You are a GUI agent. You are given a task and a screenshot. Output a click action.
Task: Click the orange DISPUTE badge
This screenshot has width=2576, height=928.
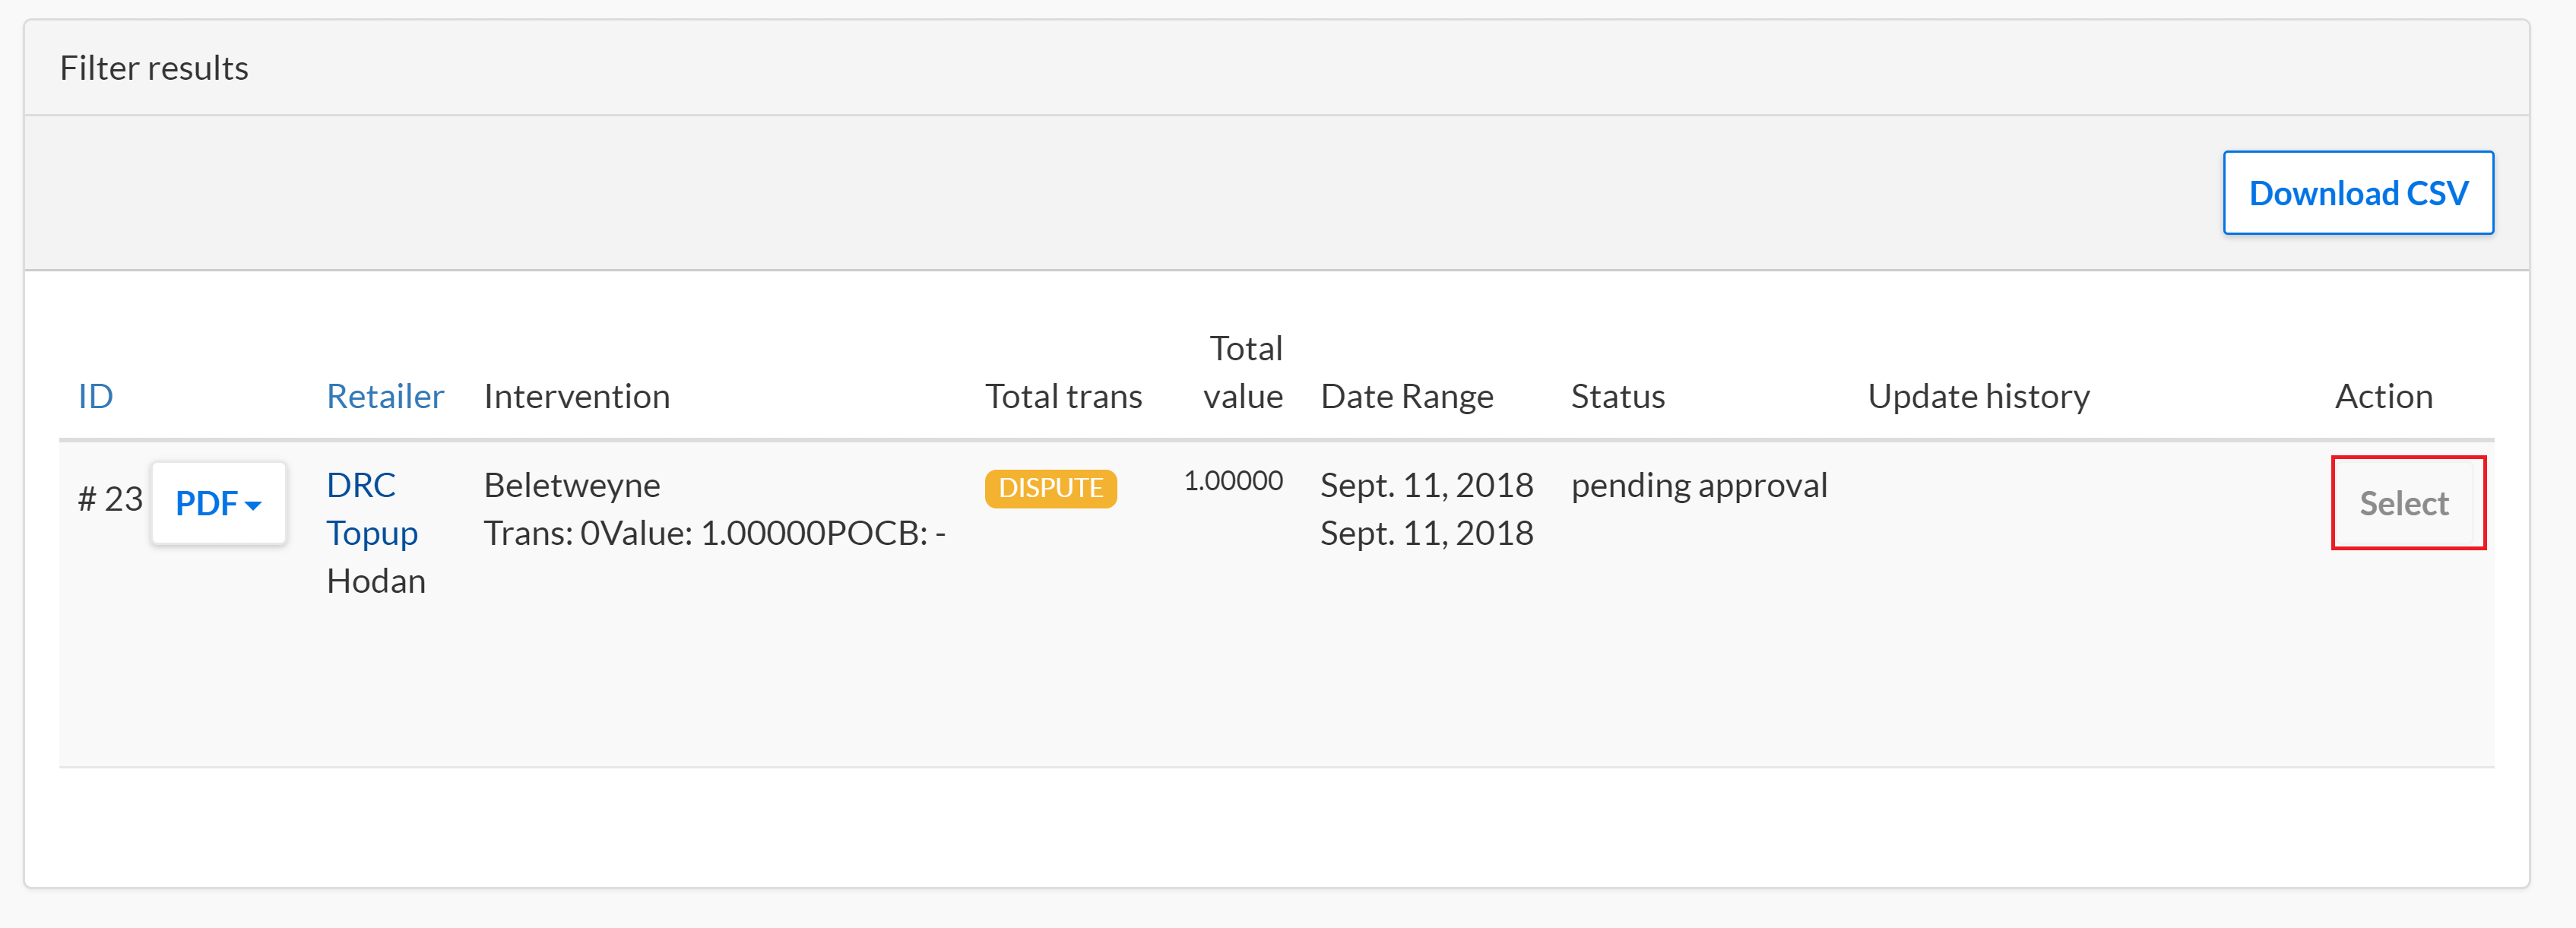tap(1050, 488)
